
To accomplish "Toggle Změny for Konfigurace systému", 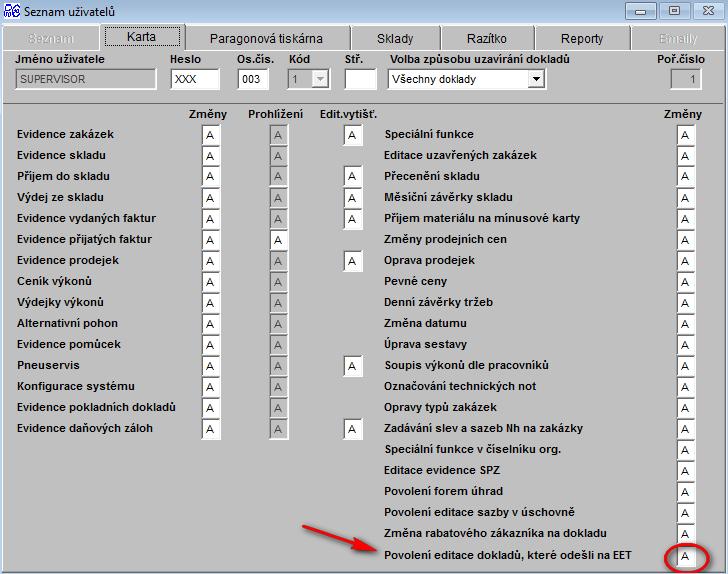I will pyautogui.click(x=211, y=387).
